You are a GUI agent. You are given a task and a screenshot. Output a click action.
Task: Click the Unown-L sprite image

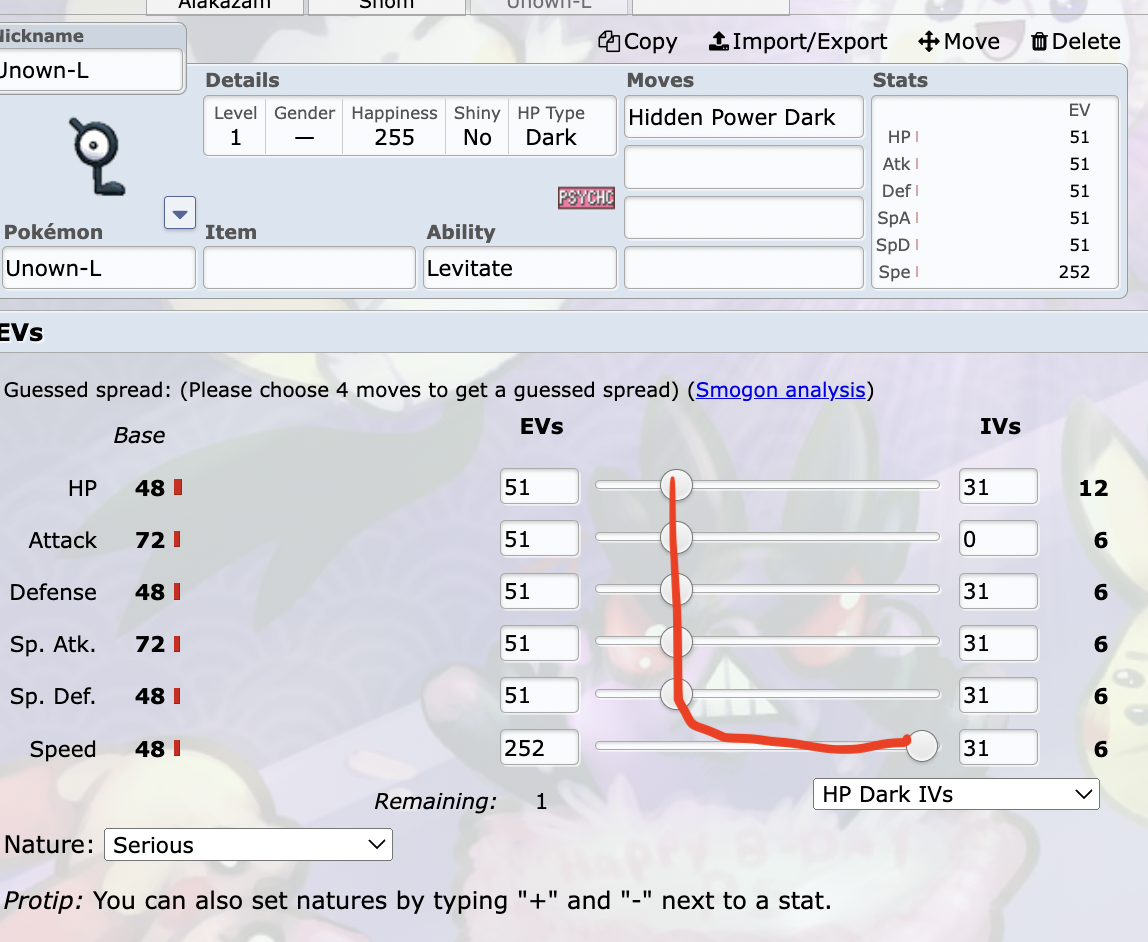coord(97,156)
